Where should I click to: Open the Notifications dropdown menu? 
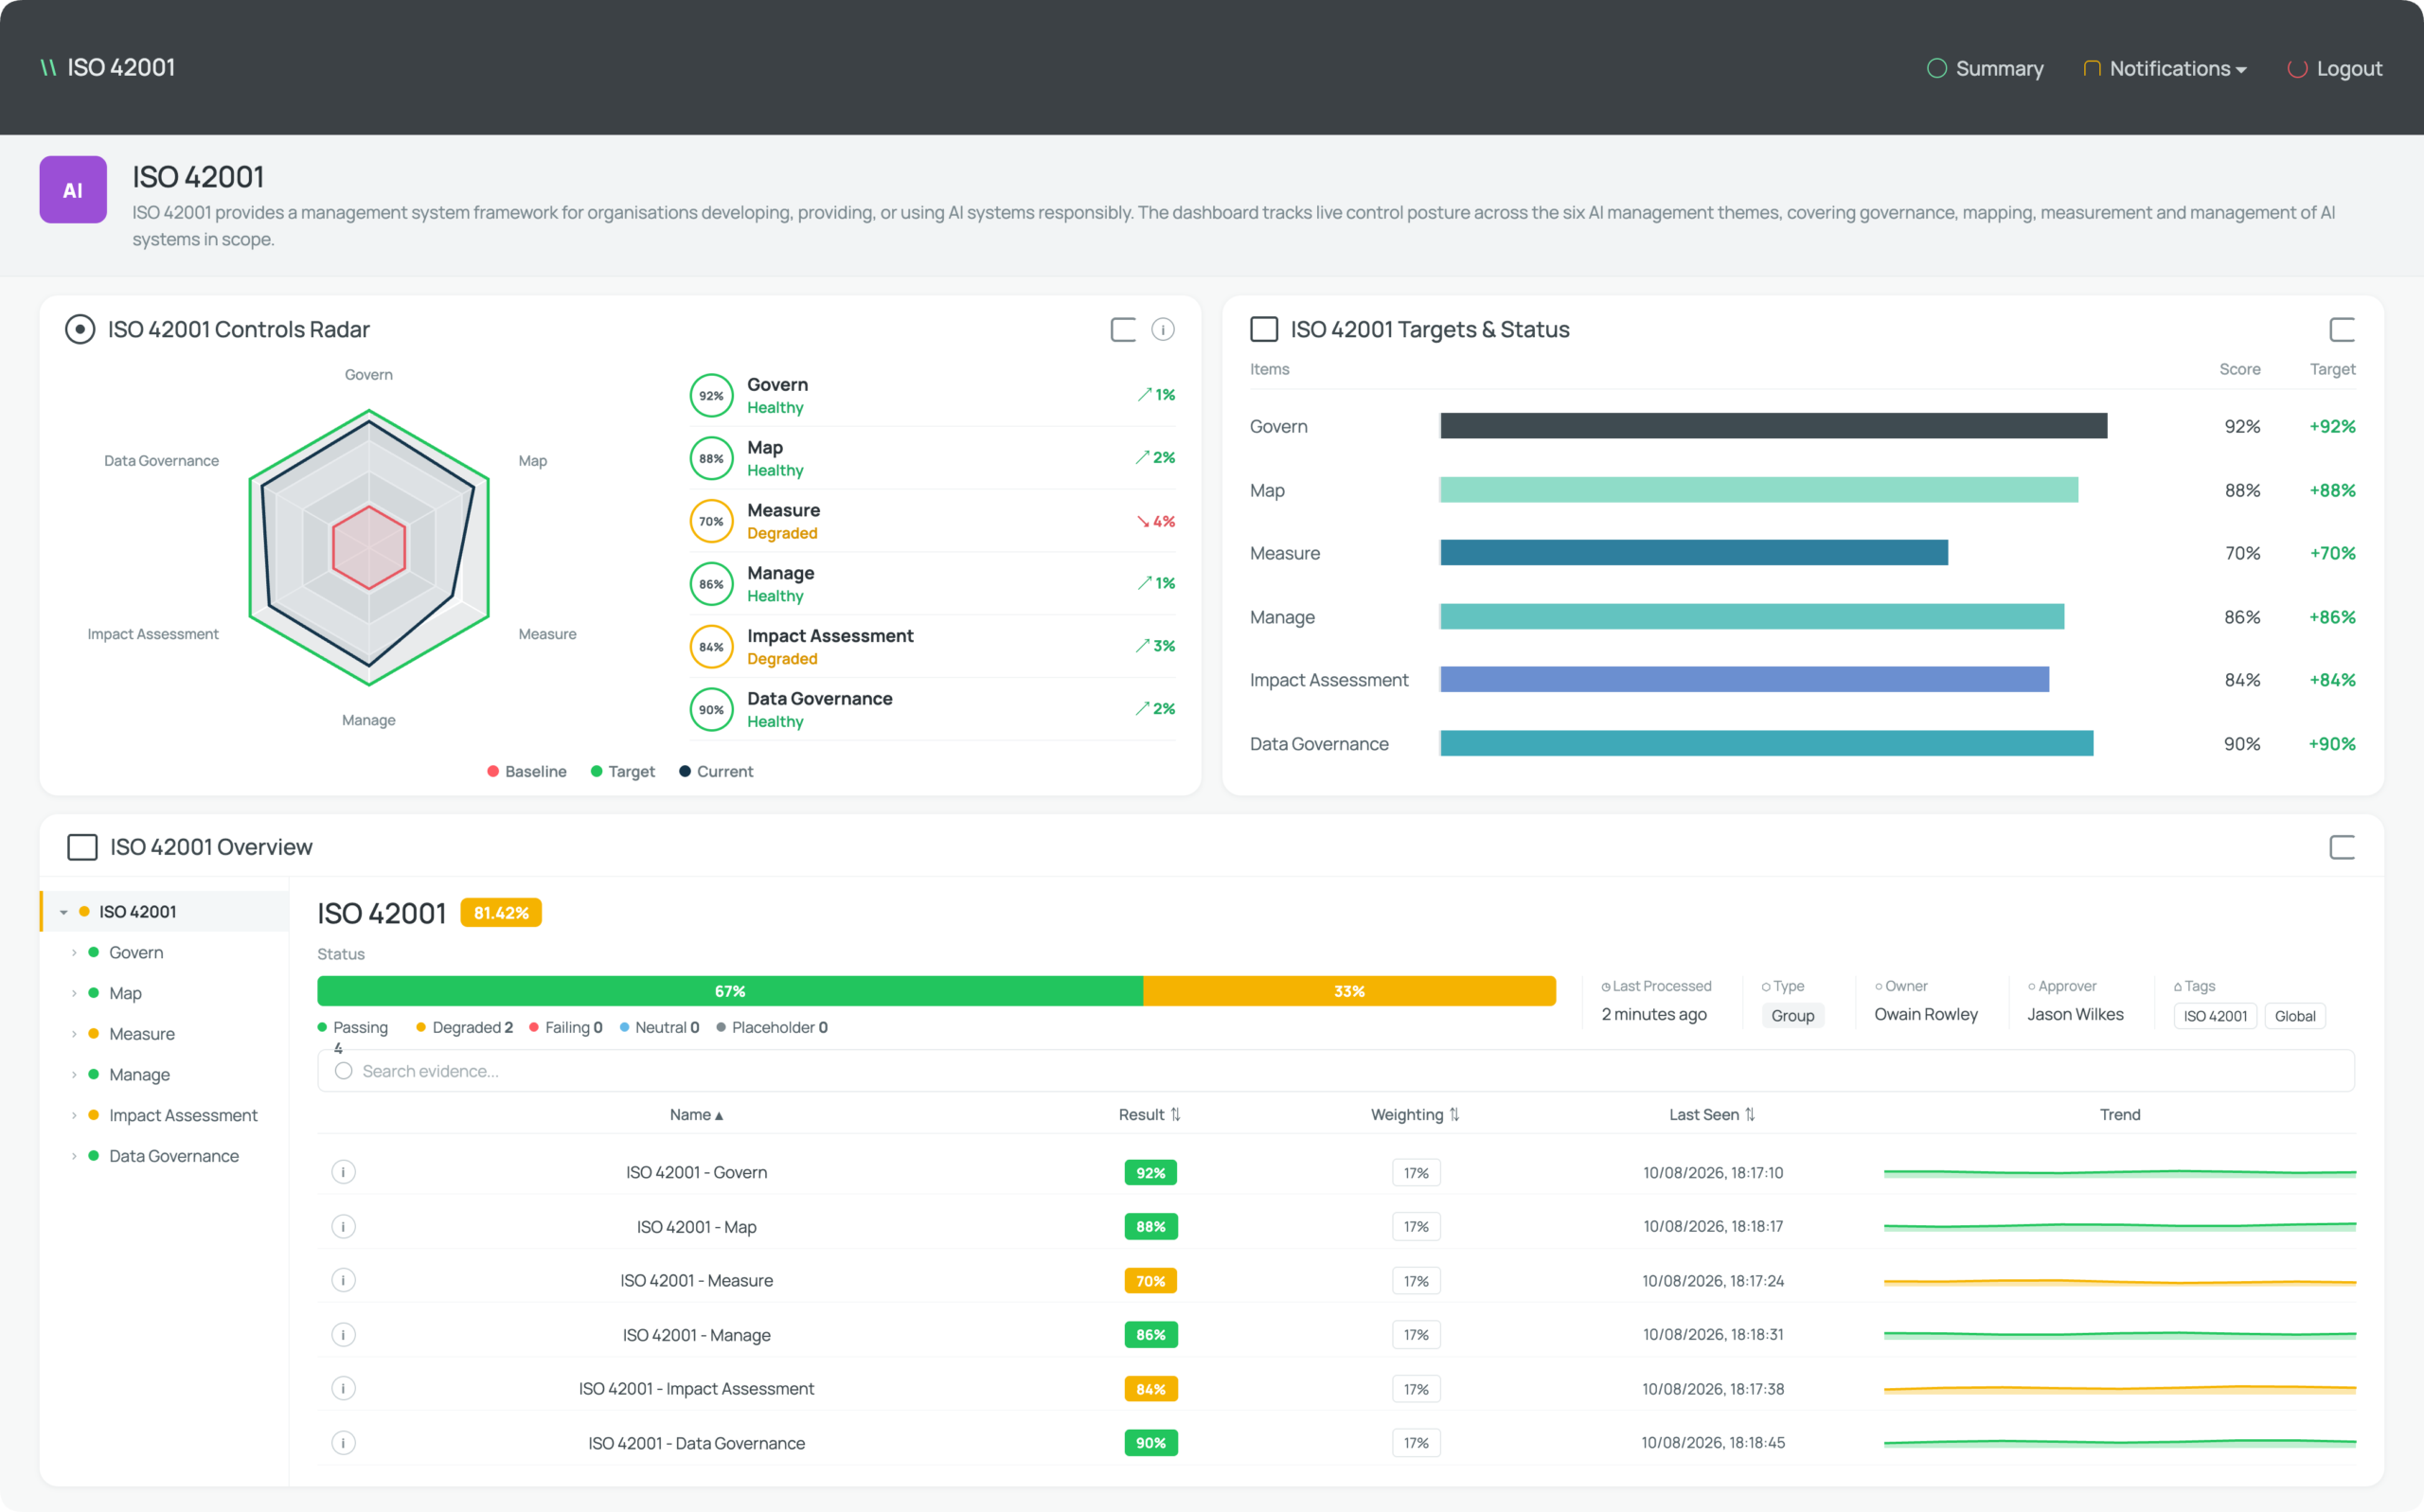click(2165, 68)
